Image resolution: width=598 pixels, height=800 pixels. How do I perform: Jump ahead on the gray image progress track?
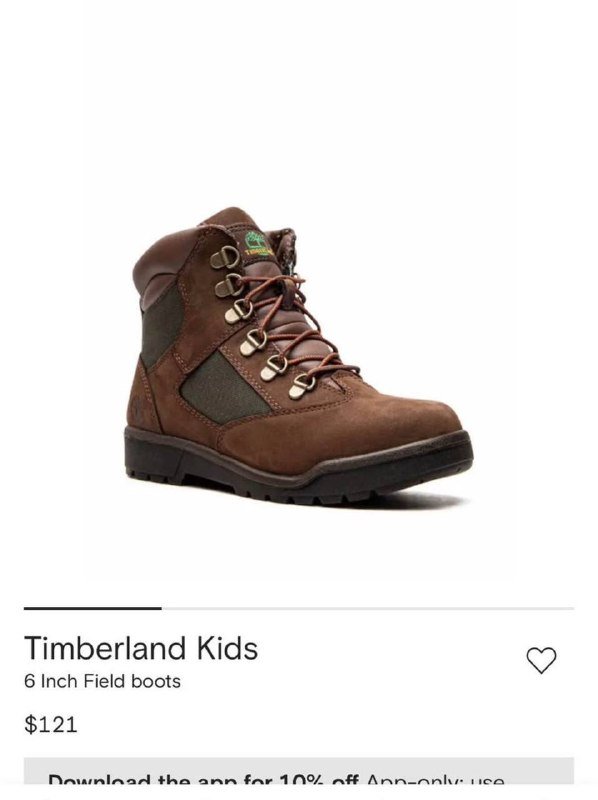pos(367,608)
